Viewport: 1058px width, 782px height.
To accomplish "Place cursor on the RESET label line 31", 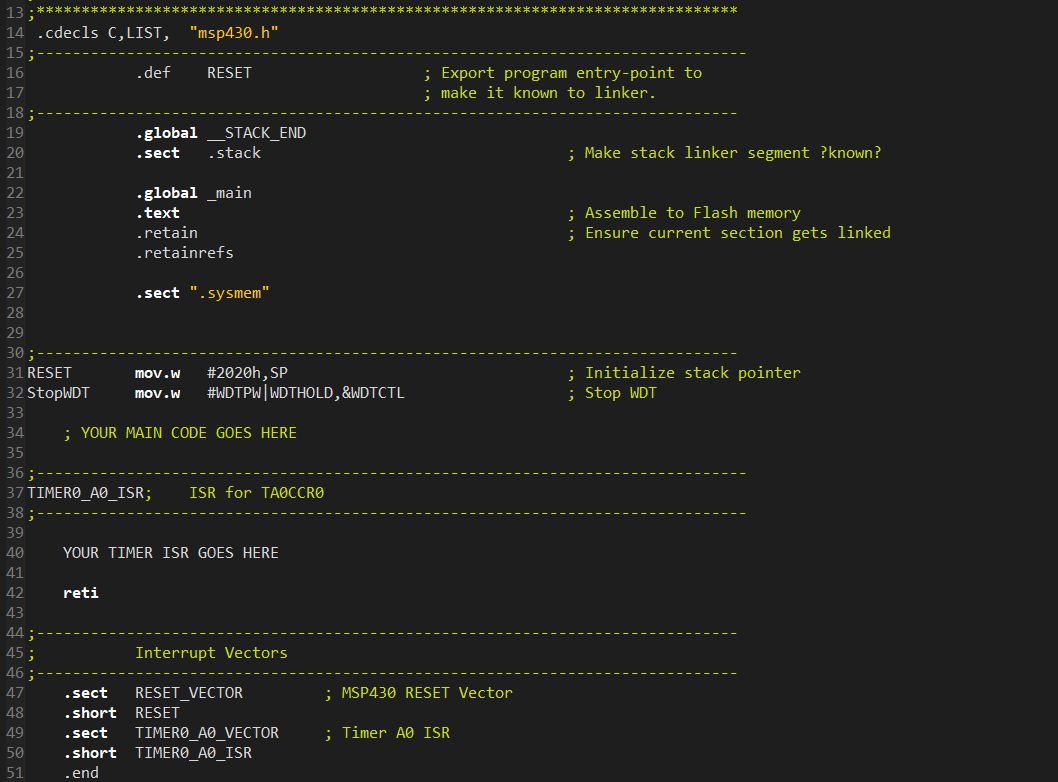I will click(48, 372).
